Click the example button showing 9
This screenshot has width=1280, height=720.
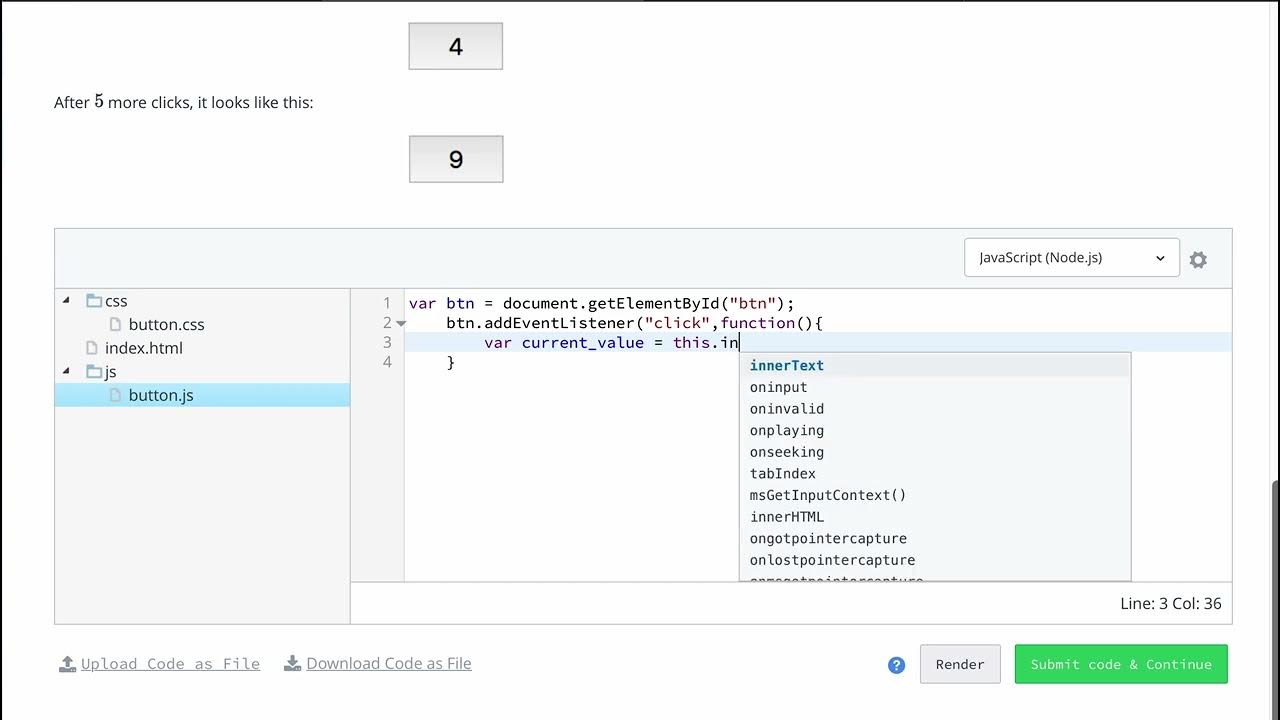(456, 159)
